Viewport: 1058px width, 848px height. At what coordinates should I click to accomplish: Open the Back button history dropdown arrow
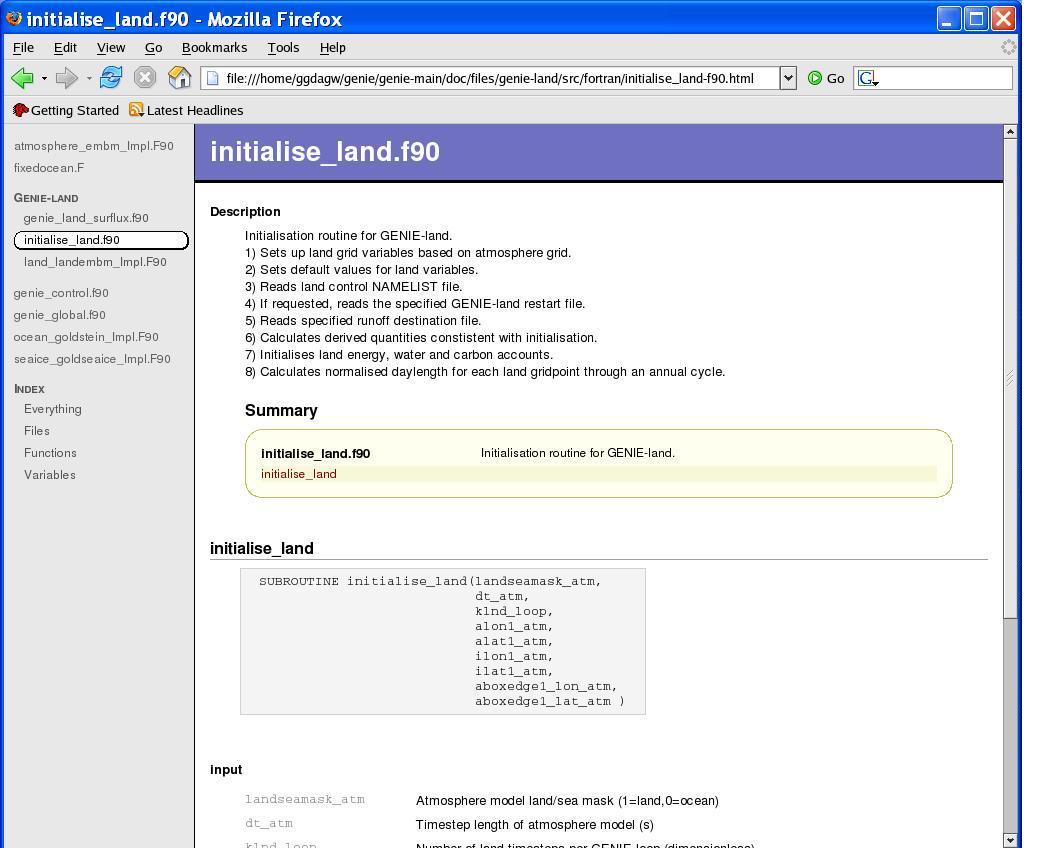click(x=44, y=78)
